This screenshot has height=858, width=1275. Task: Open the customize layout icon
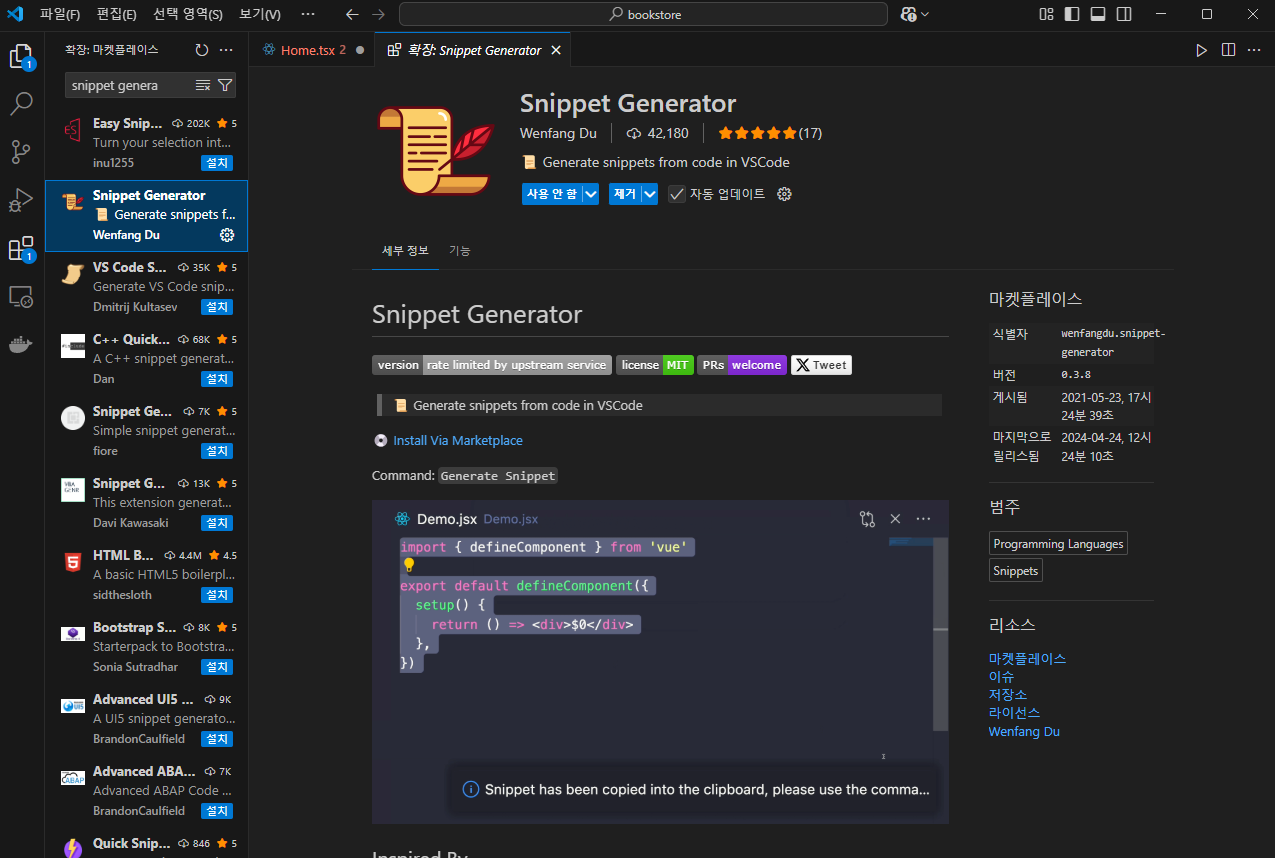click(1046, 14)
